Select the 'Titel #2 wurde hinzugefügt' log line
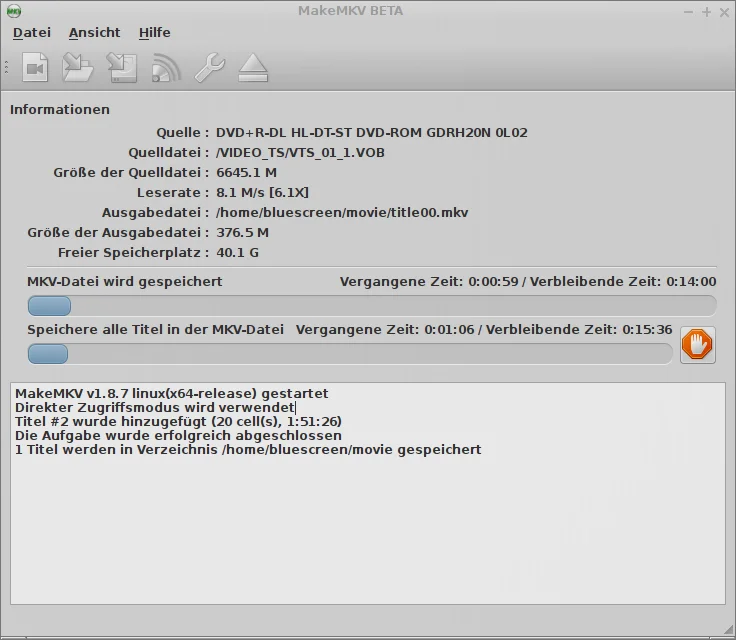Image resolution: width=736 pixels, height=640 pixels. coord(178,422)
